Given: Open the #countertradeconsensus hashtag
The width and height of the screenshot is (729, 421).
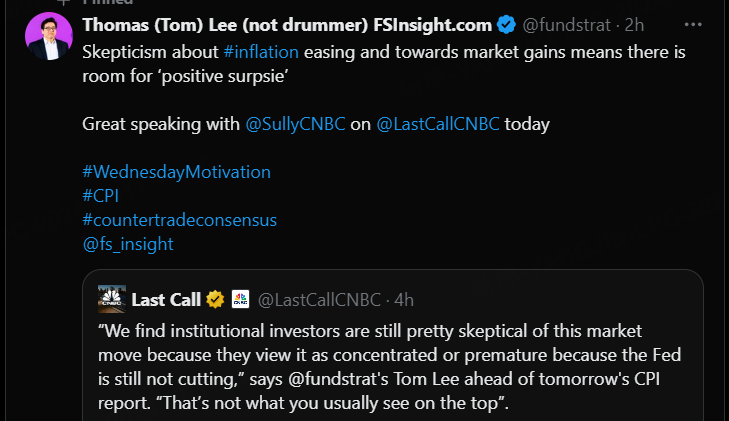Looking at the screenshot, I should [x=179, y=219].
